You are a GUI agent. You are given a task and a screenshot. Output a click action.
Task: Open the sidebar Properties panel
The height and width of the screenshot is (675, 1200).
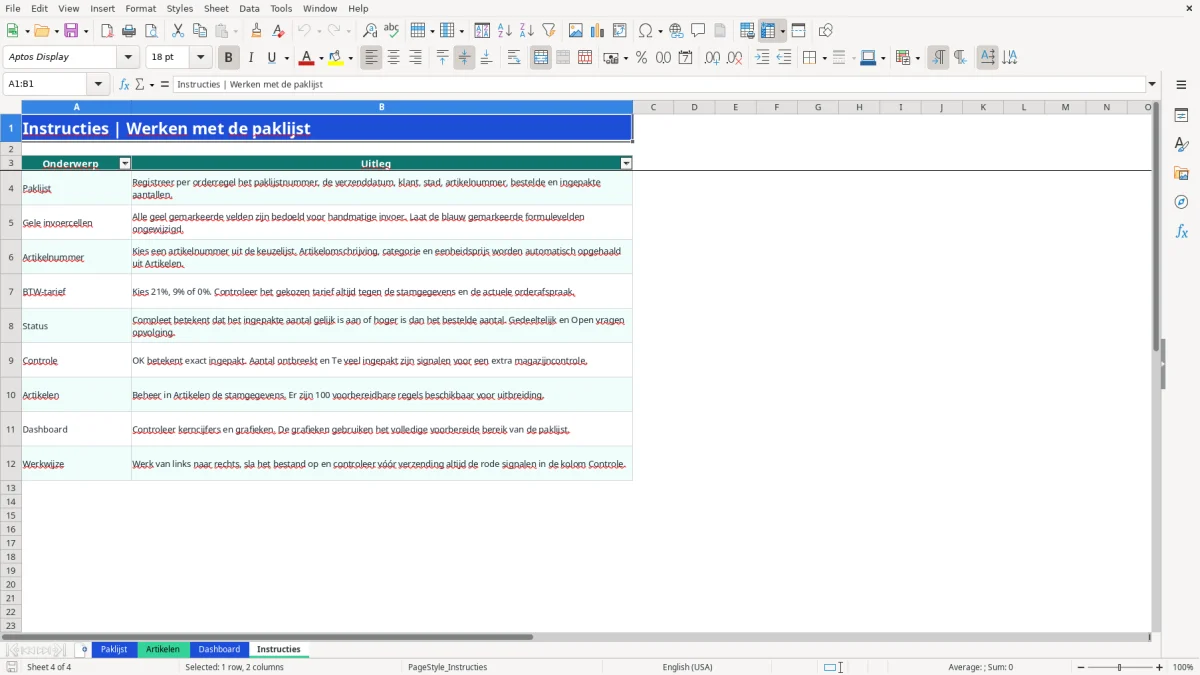pyautogui.click(x=1181, y=115)
